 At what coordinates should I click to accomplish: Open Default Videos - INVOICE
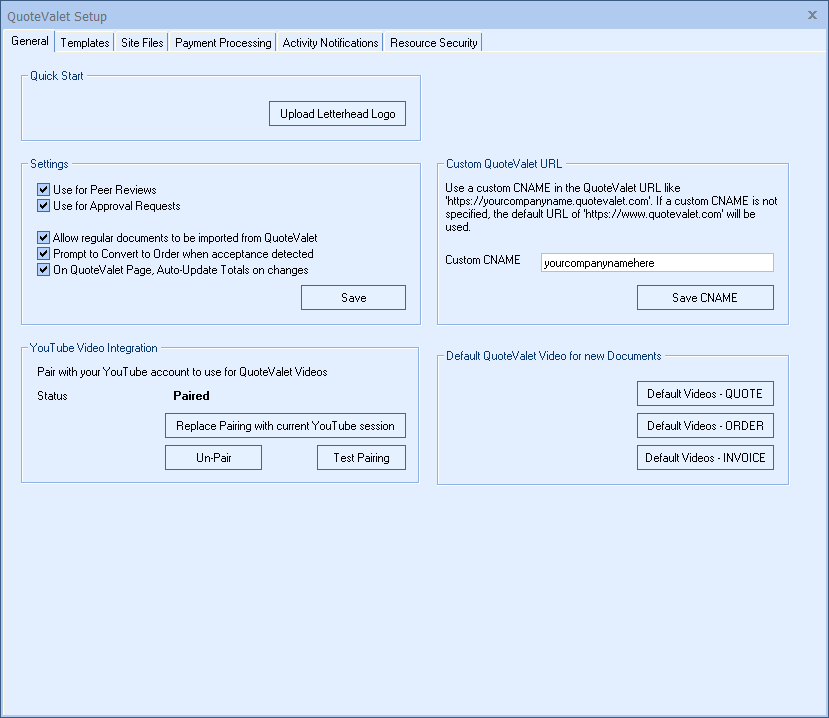point(705,457)
